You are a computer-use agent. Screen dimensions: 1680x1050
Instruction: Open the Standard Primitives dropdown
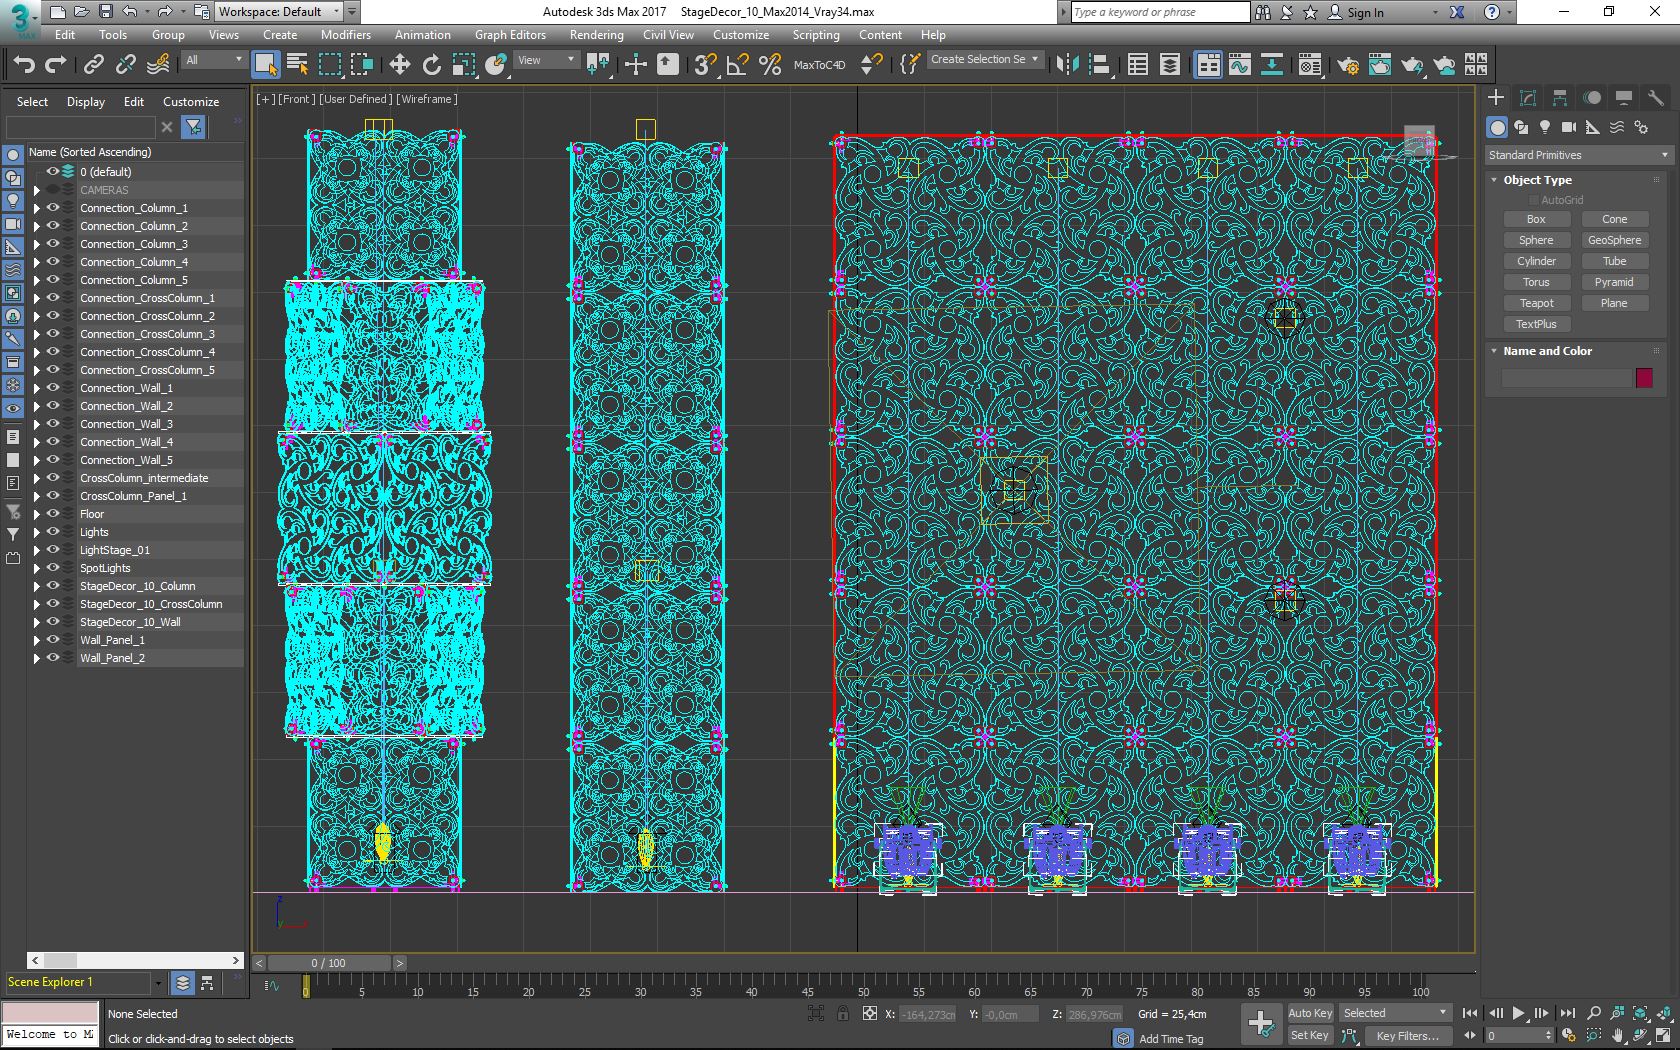tap(1577, 155)
